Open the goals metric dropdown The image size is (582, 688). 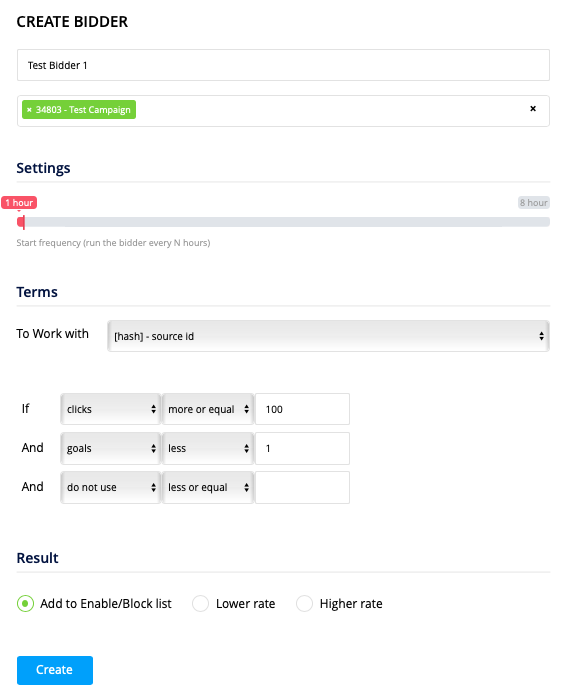pyautogui.click(x=111, y=448)
